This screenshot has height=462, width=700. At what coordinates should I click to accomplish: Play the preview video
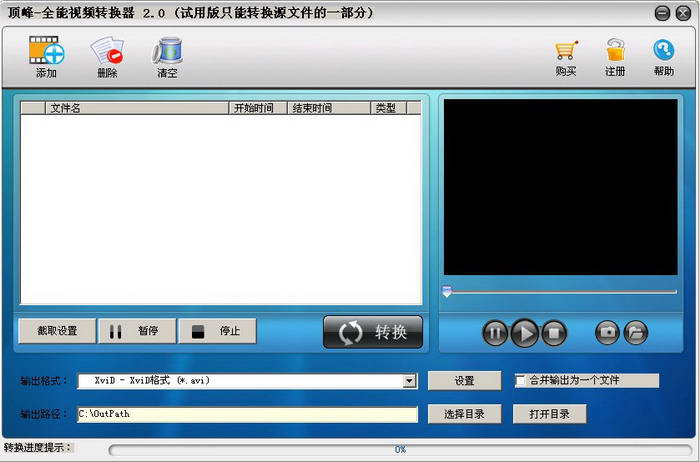click(x=524, y=333)
